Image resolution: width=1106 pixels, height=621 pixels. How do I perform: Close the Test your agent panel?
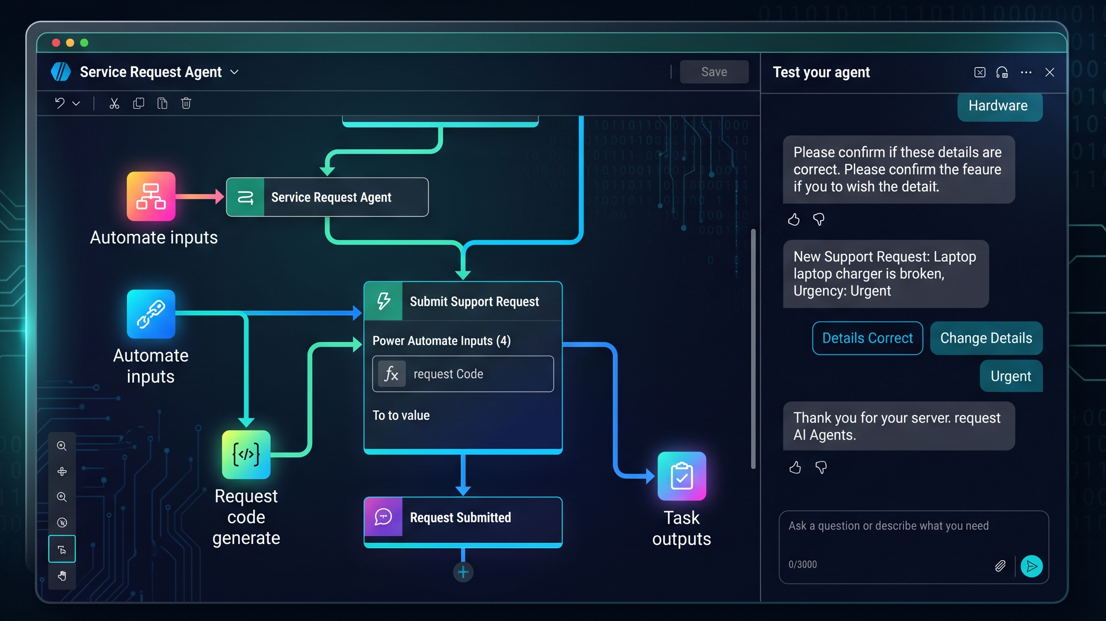pyautogui.click(x=1050, y=72)
